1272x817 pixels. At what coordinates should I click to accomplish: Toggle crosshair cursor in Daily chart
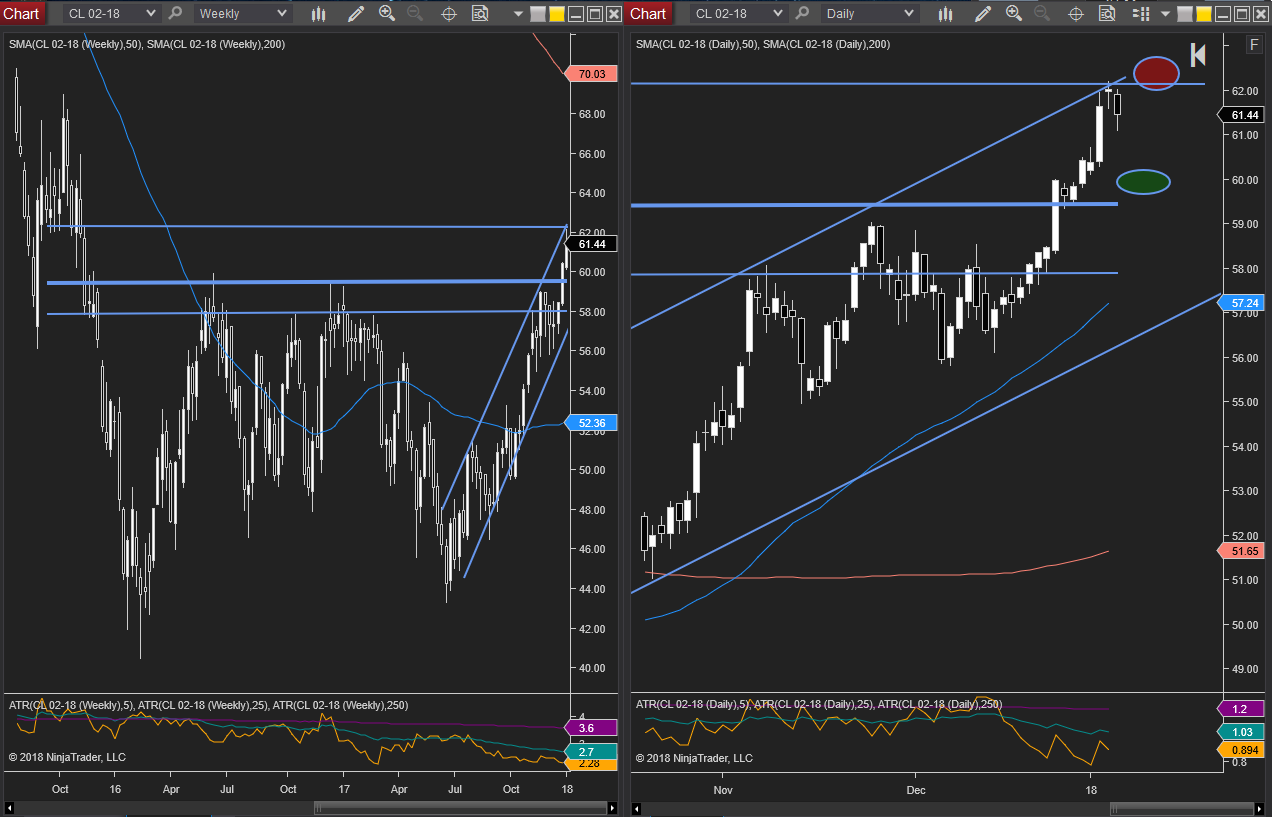point(1076,14)
